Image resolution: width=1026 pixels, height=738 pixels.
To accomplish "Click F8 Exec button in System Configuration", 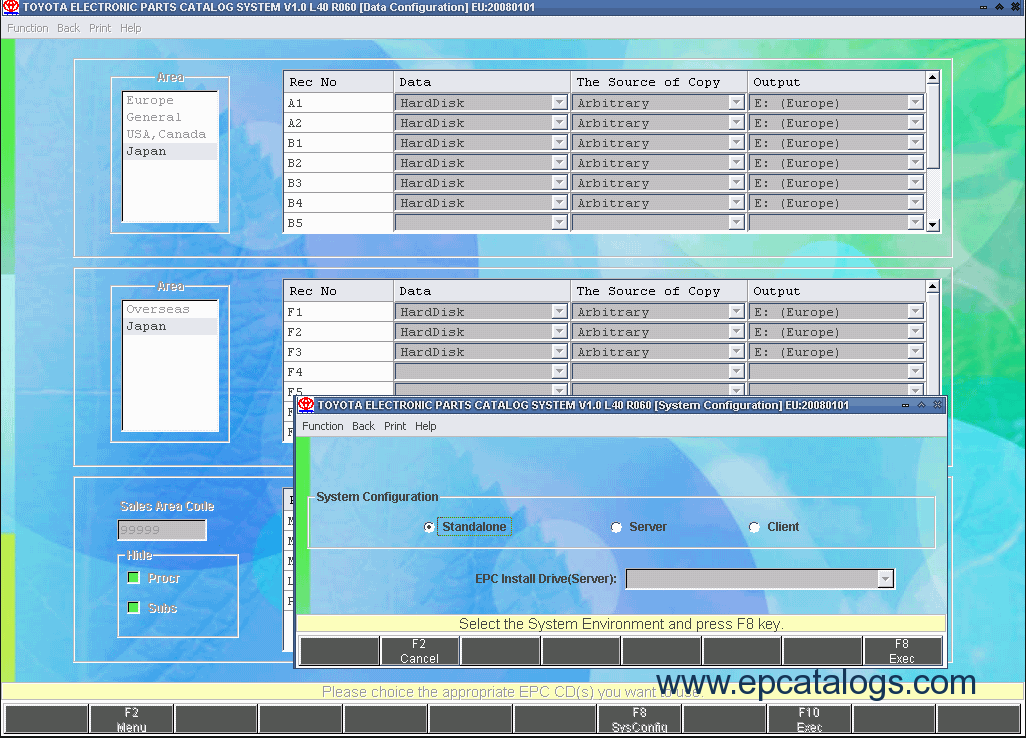I will click(902, 651).
